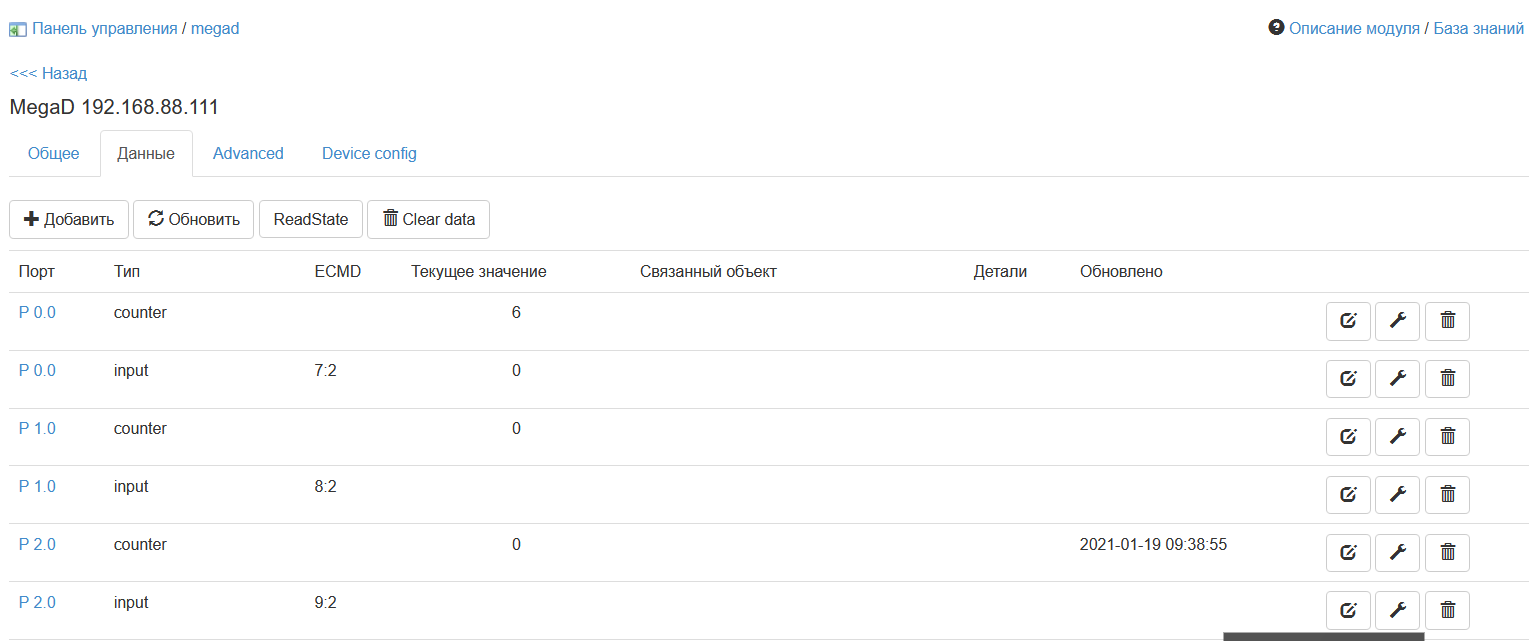Click wrench icon for P 1.0 counter row

(1398, 437)
